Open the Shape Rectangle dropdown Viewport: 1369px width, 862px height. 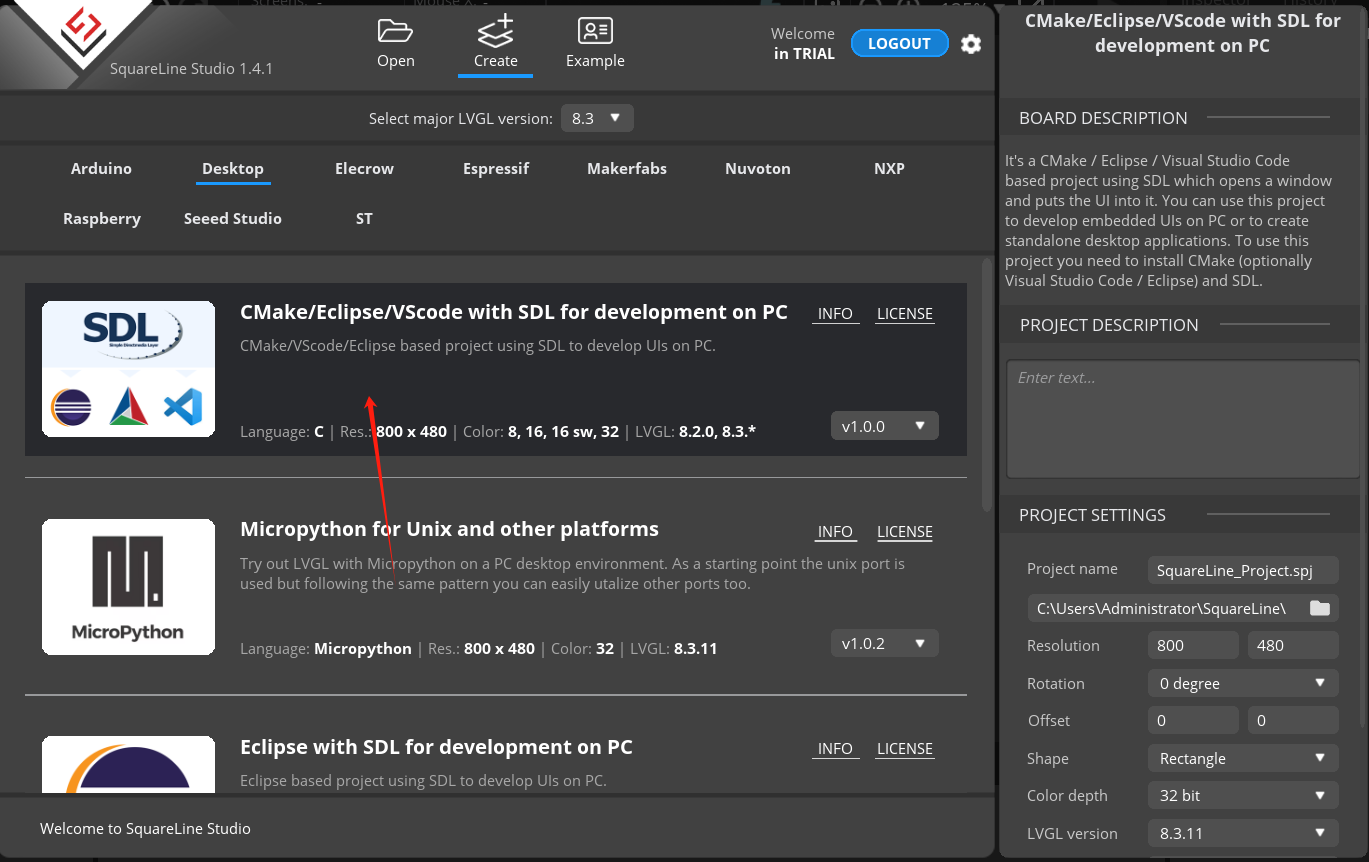pyautogui.click(x=1243, y=758)
